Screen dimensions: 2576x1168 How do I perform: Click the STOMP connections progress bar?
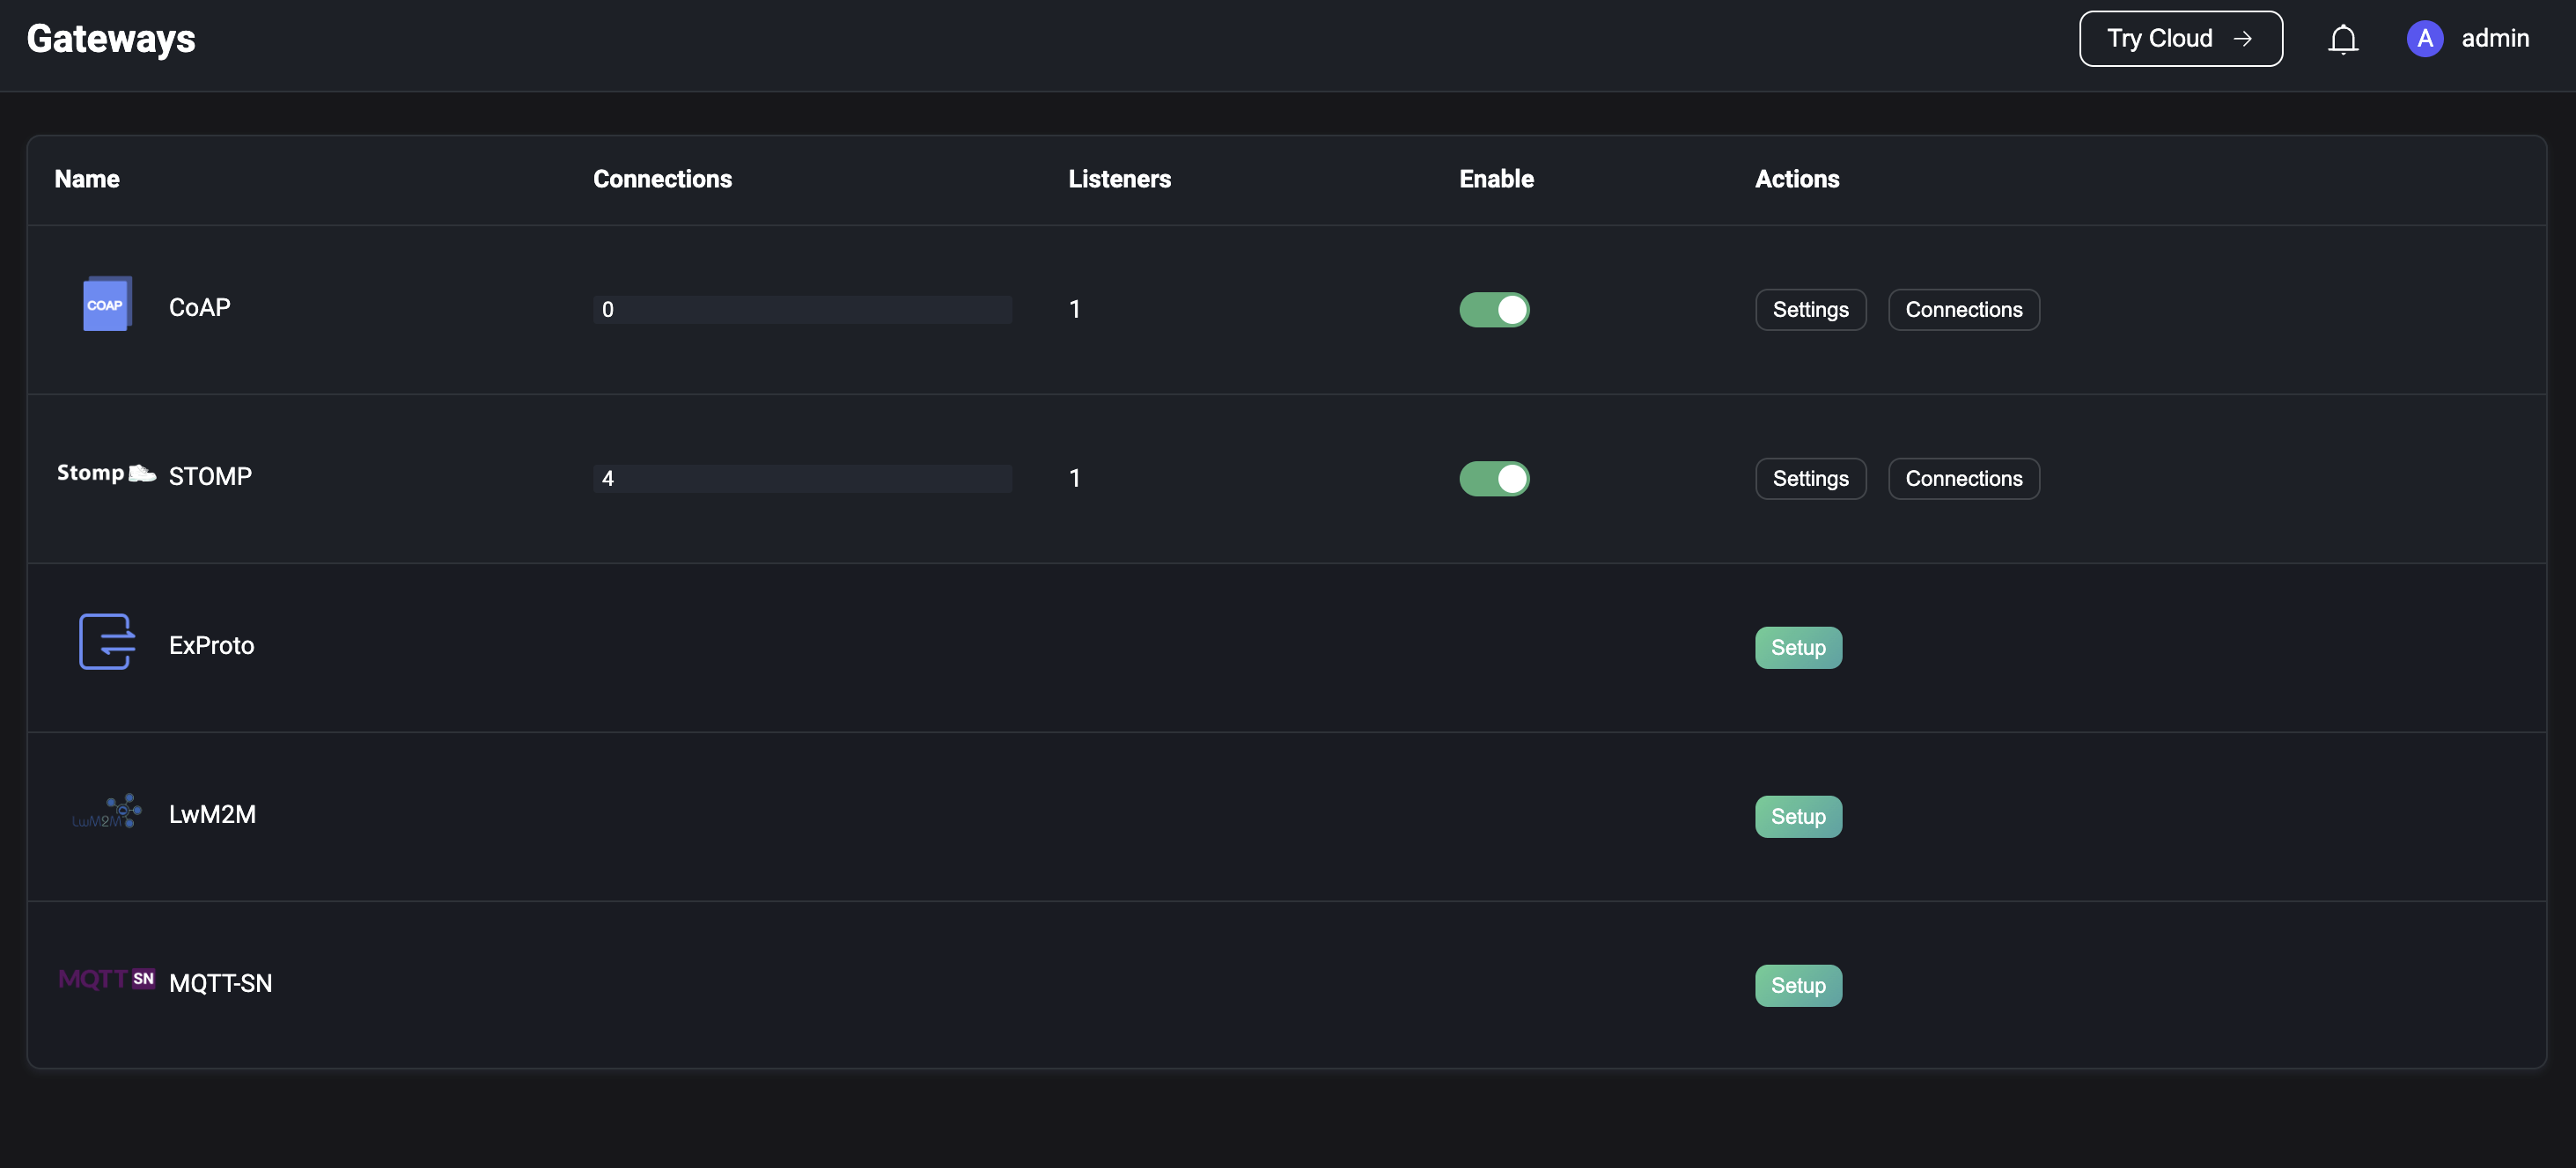[x=802, y=479]
